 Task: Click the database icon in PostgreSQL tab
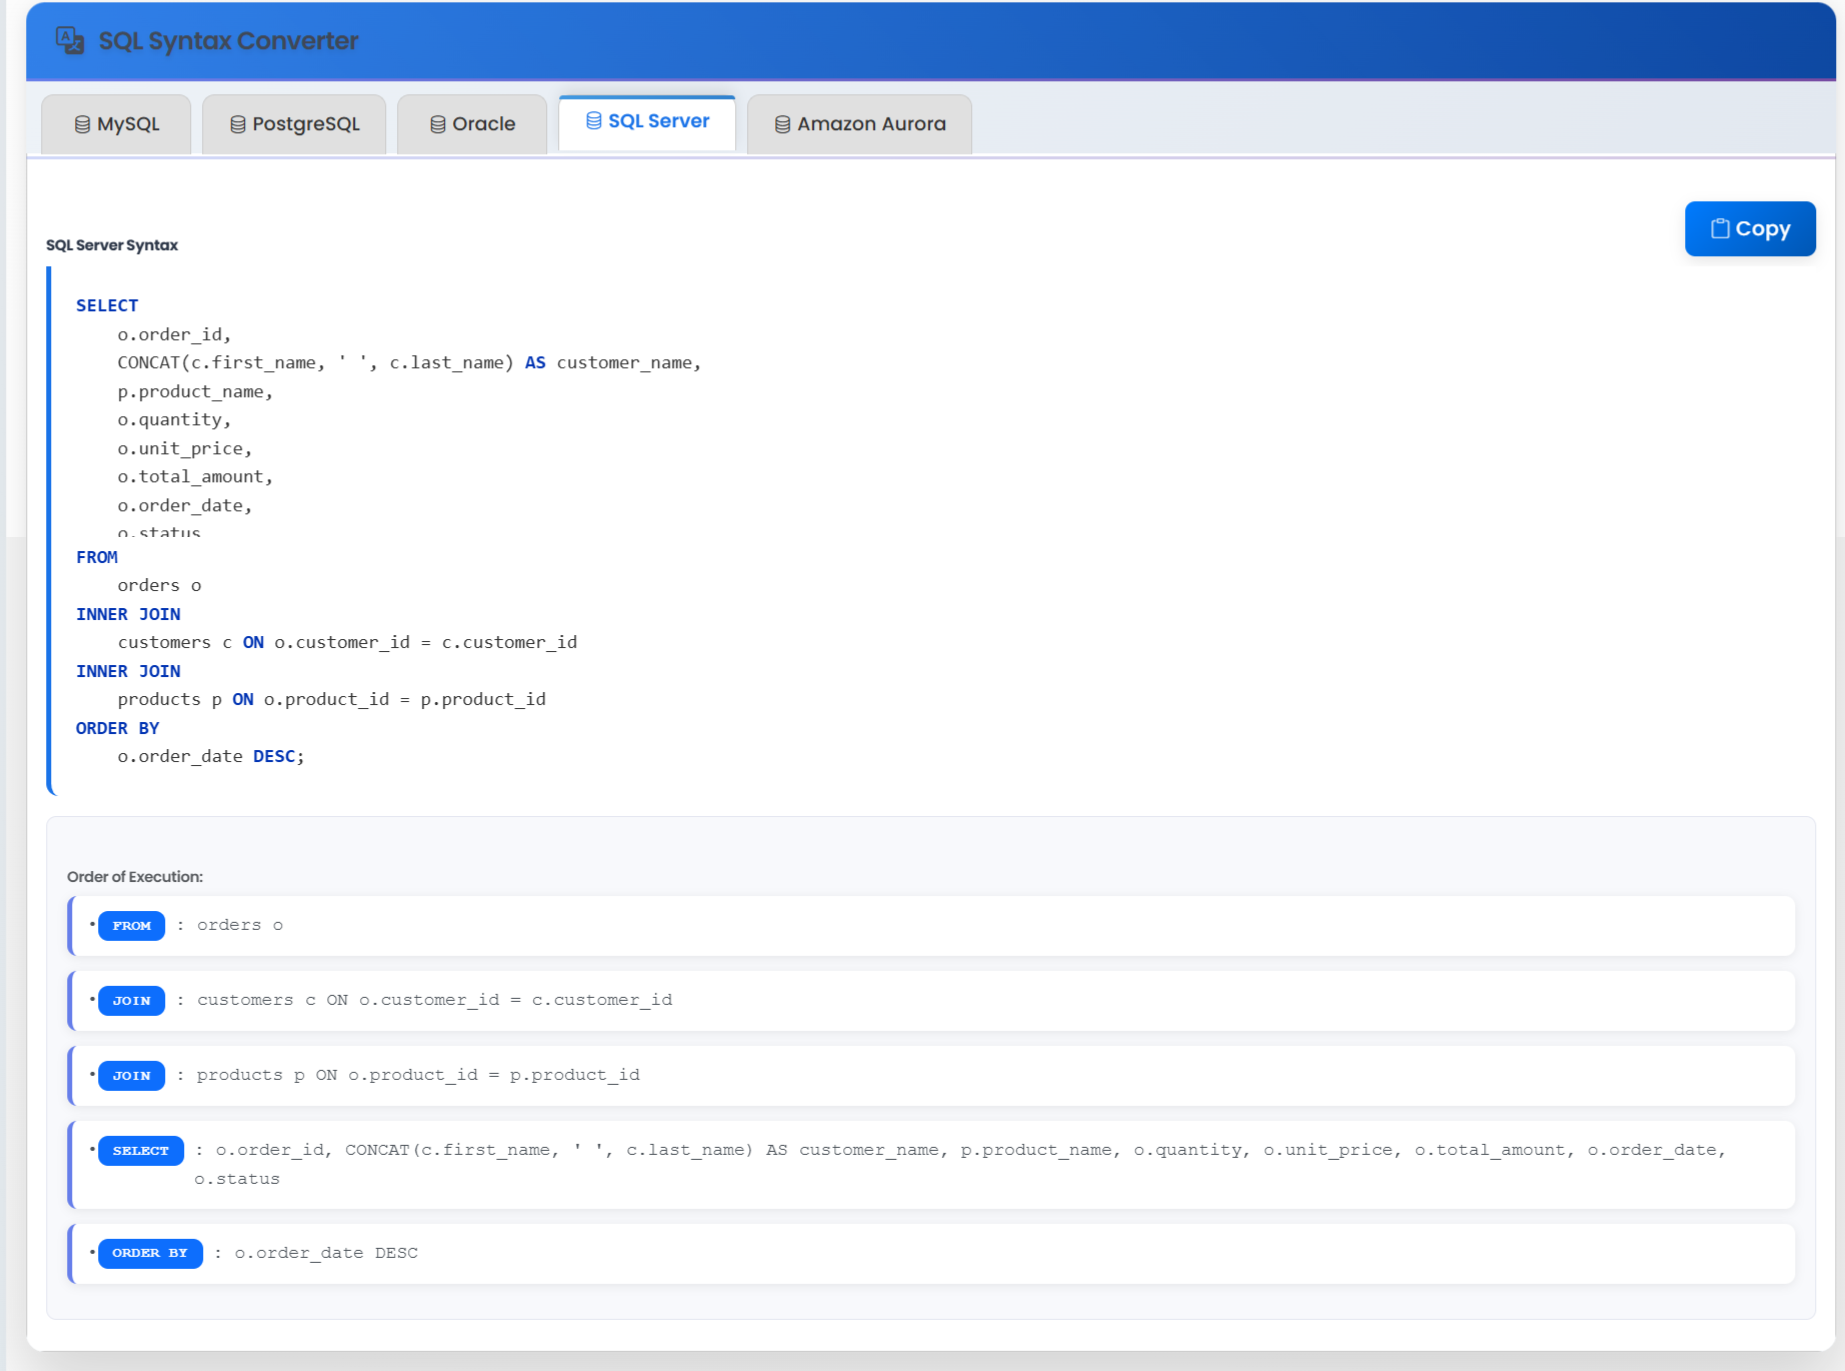pyautogui.click(x=237, y=125)
